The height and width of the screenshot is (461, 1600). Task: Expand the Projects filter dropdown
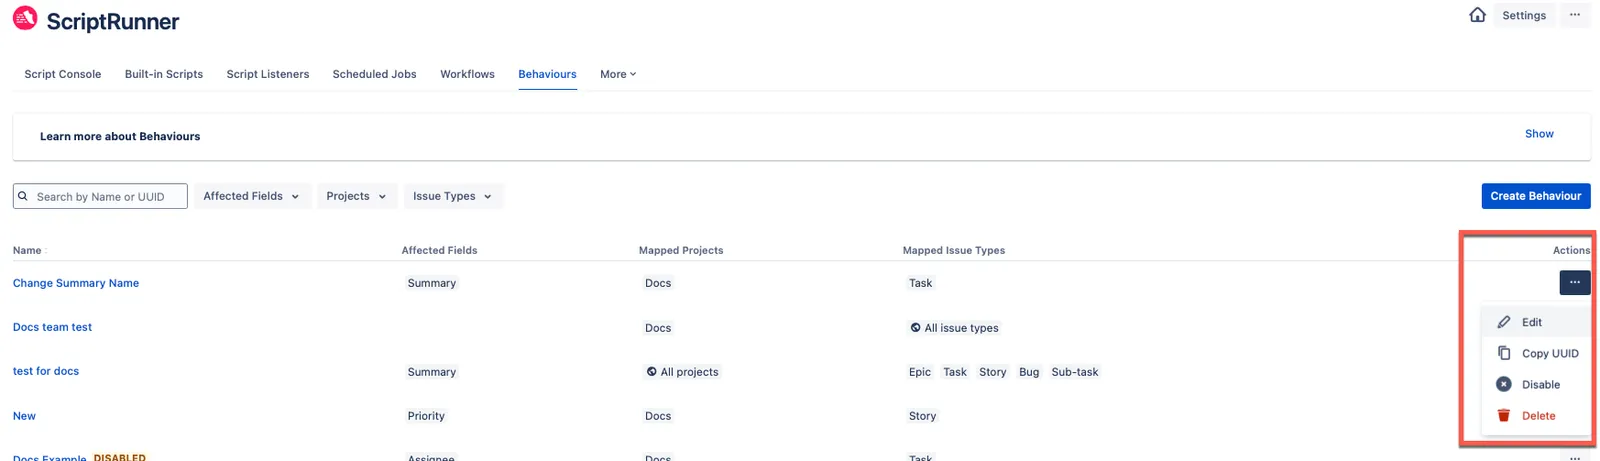click(356, 196)
